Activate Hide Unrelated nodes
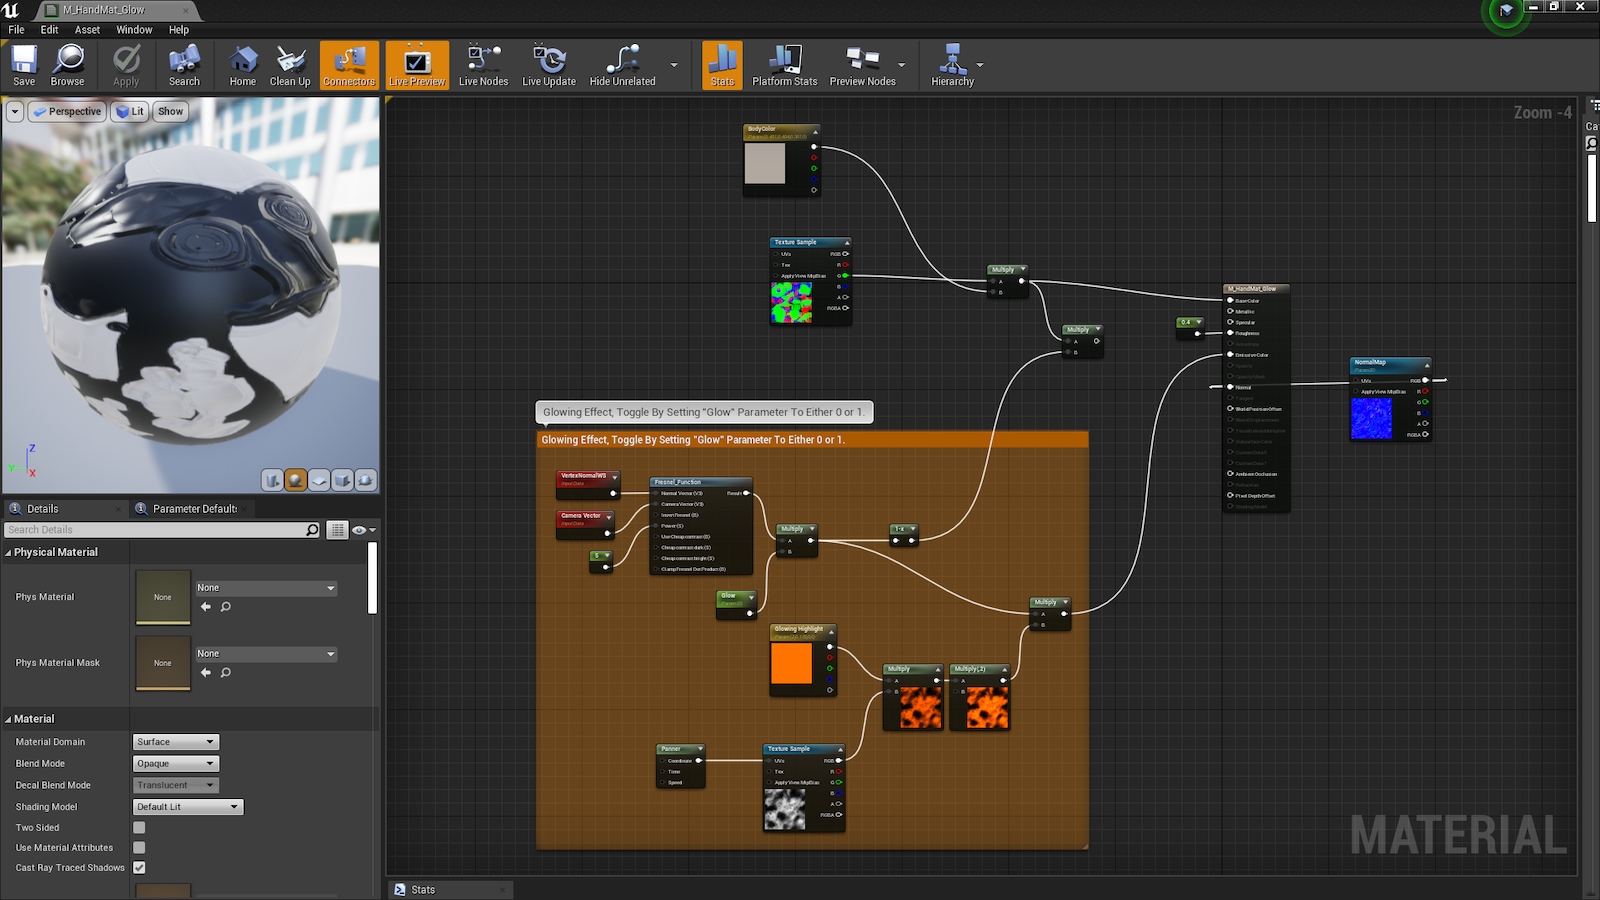The width and height of the screenshot is (1600, 900). click(x=625, y=65)
